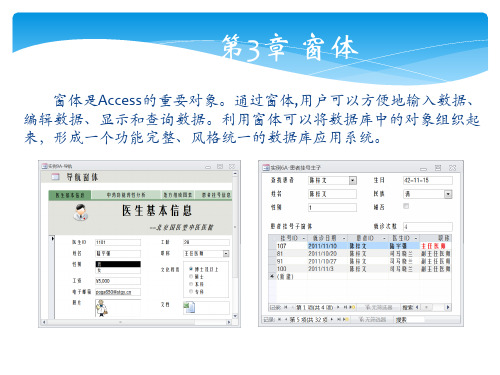This screenshot has height=375, width=500.
Task: Select the 本科 education radio button
Action: pos(191,284)
